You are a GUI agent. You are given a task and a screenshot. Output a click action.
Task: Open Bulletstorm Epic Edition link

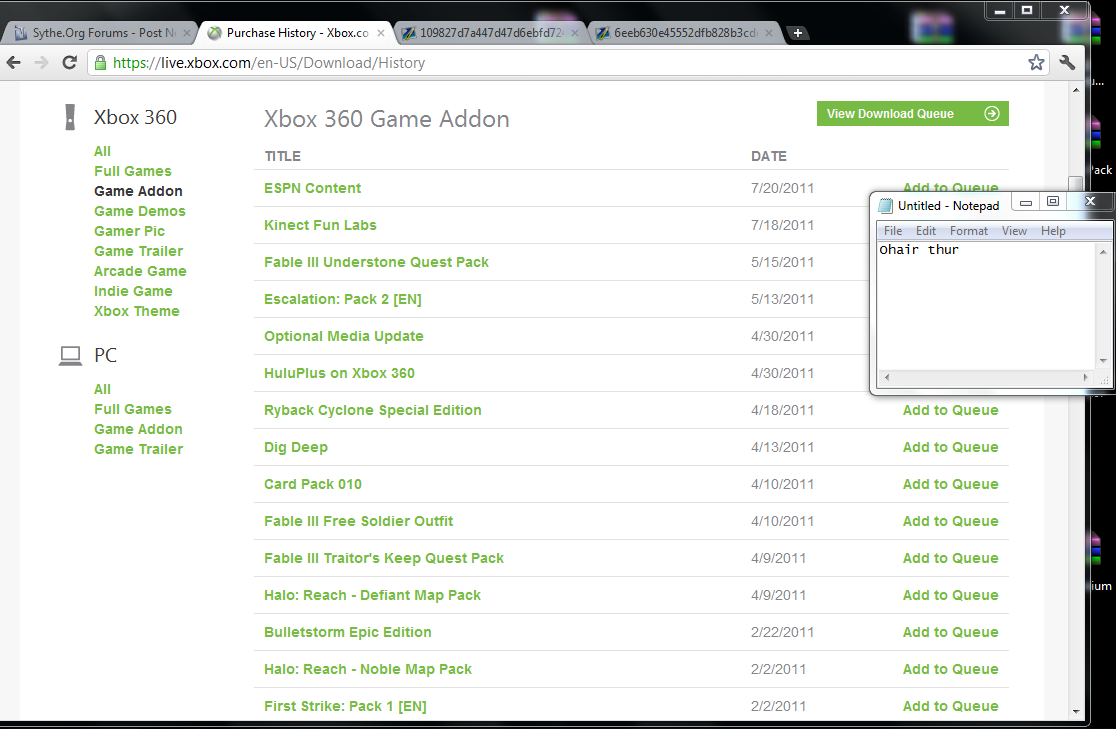[x=348, y=632]
